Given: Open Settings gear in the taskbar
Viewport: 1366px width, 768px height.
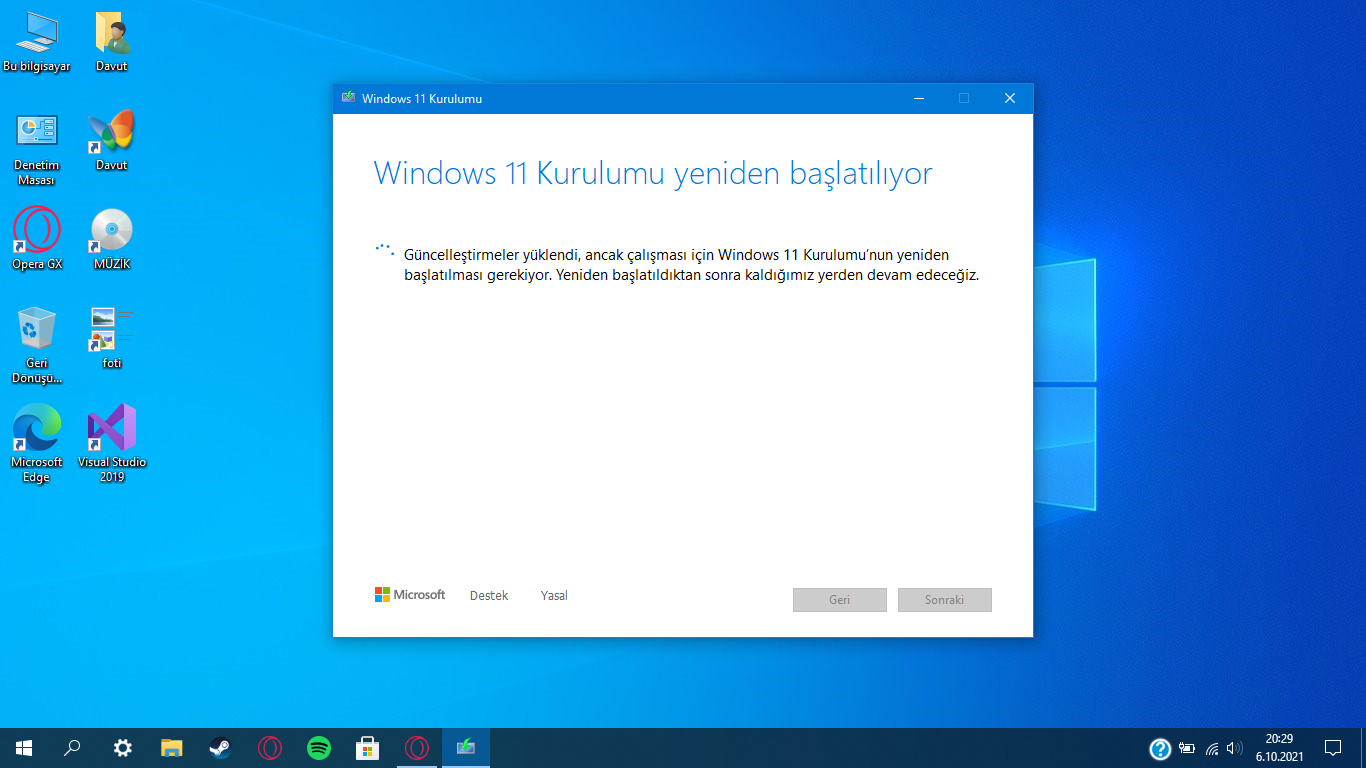Looking at the screenshot, I should [122, 748].
